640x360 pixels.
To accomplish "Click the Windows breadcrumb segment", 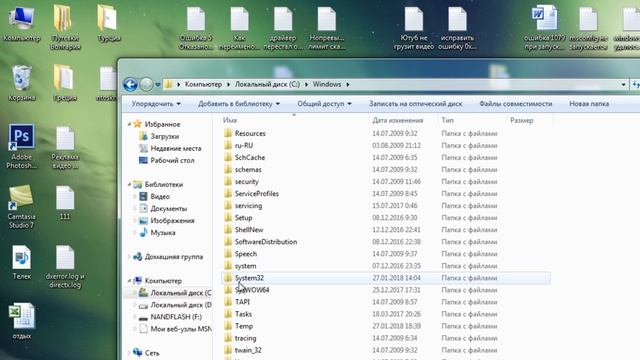I will point(327,84).
